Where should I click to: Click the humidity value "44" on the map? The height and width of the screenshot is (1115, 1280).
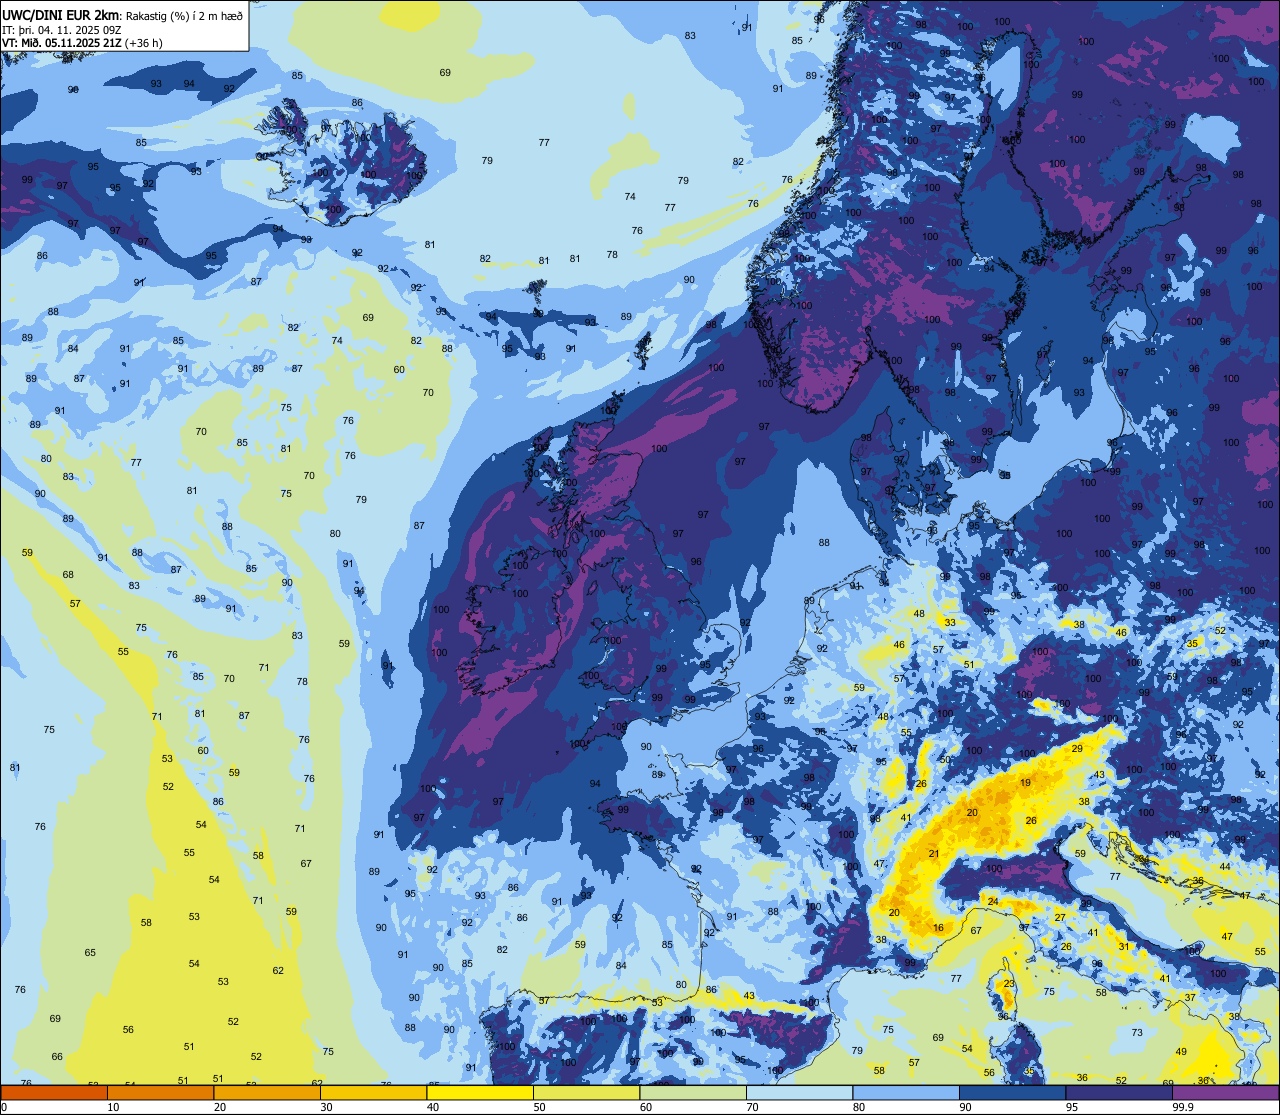pos(1226,866)
